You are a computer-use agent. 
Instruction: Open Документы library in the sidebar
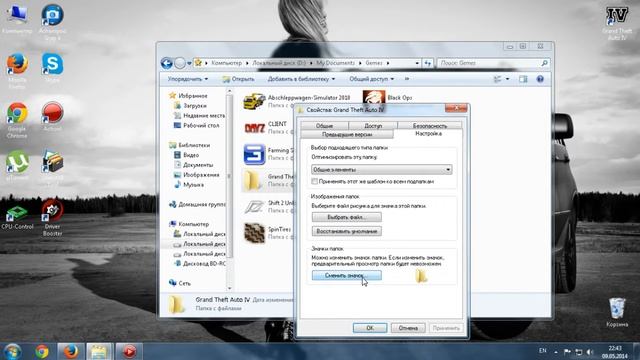193,165
